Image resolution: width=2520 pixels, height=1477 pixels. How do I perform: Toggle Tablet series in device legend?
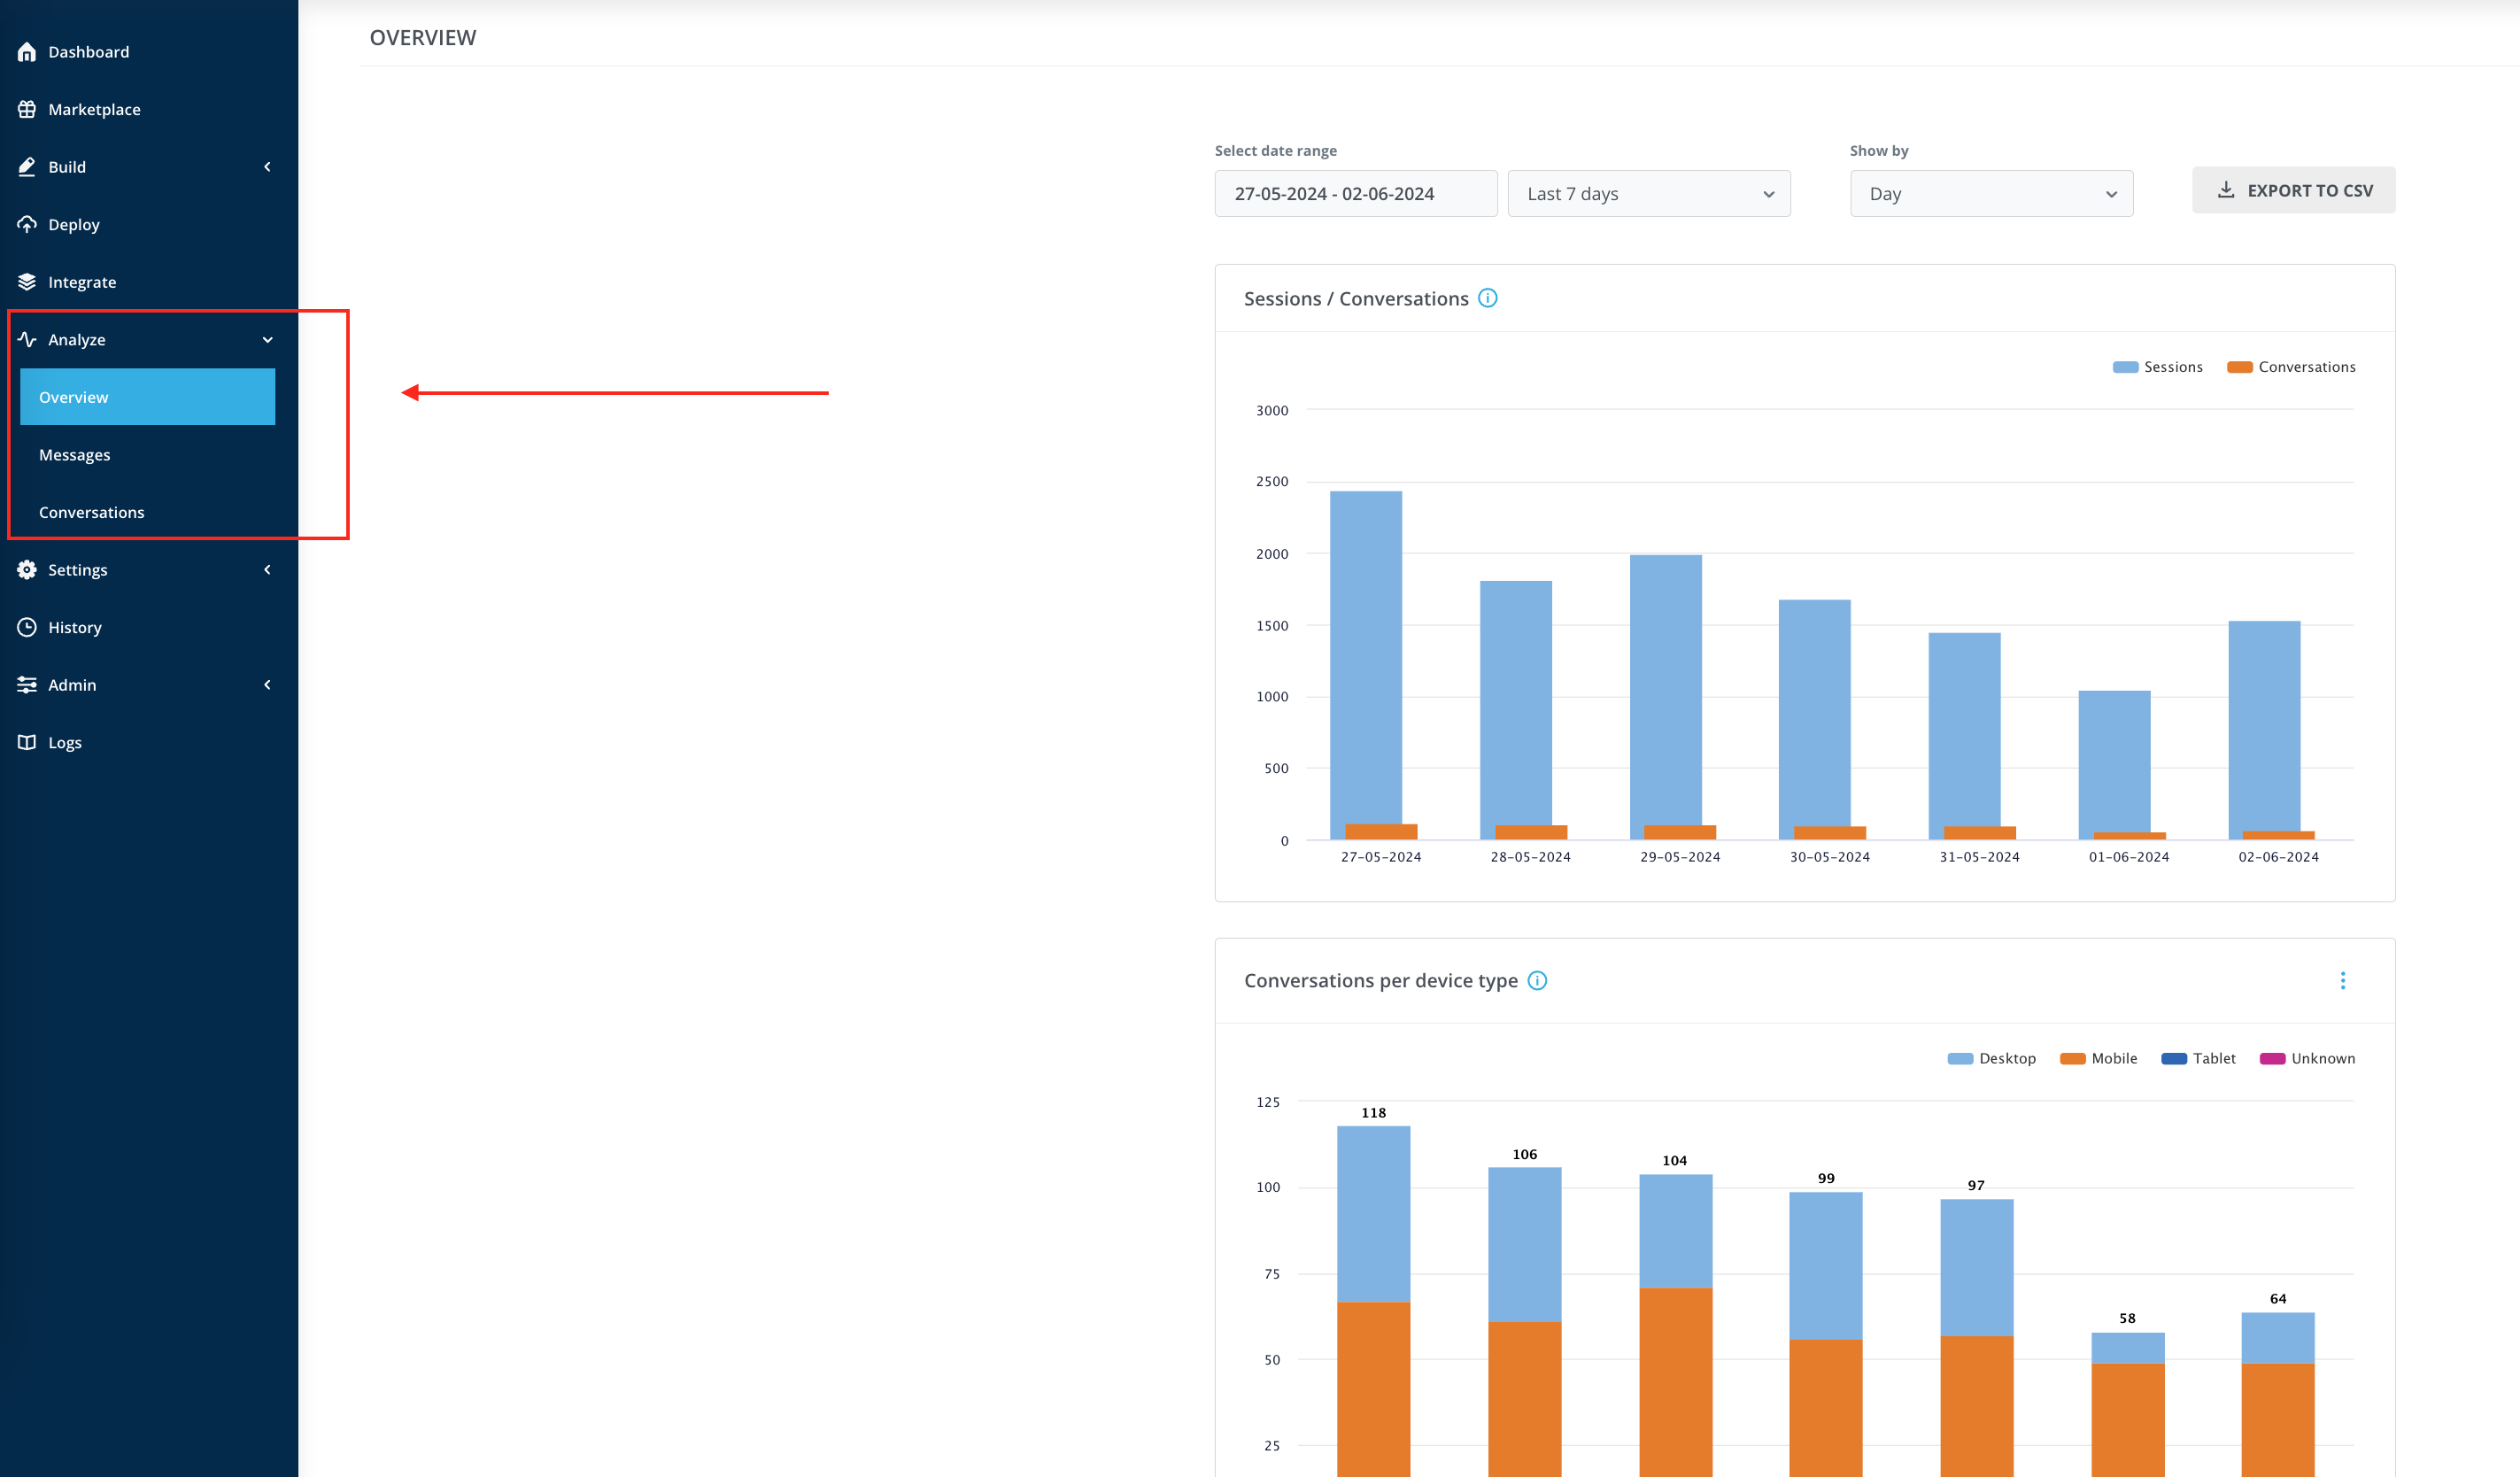[2198, 1058]
